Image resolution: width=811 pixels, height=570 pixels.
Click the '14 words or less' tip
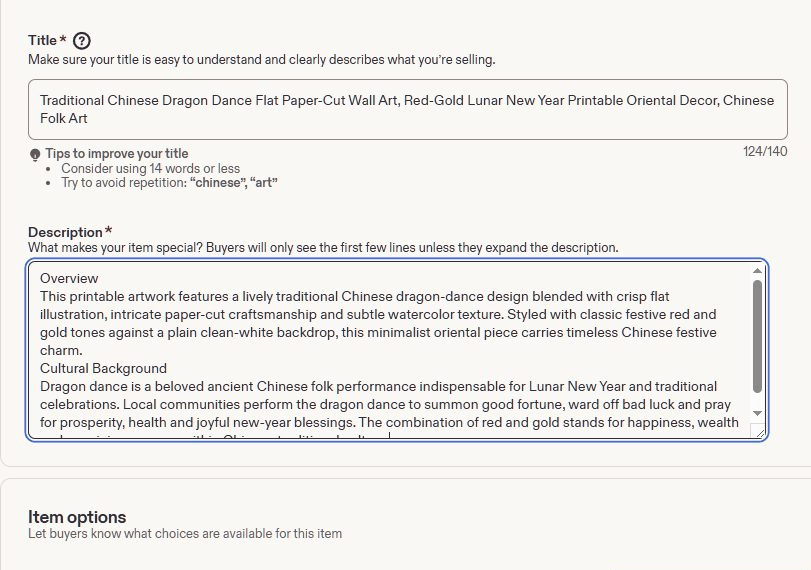pos(151,169)
